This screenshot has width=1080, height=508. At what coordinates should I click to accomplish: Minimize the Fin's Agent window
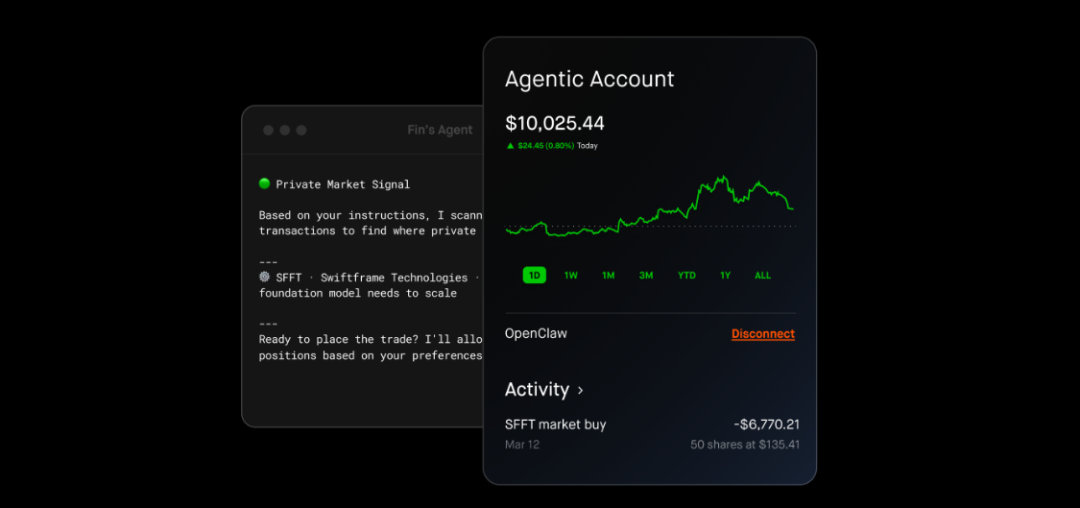(x=284, y=130)
